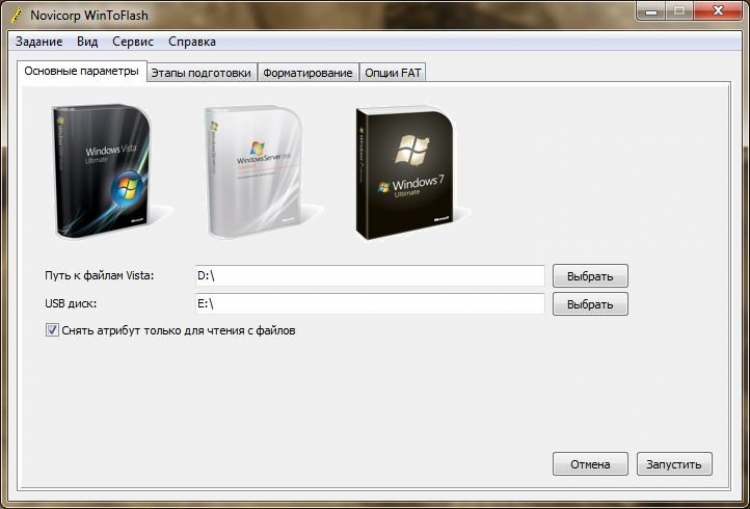Open the Задание menu
The image size is (750, 509).
click(39, 42)
